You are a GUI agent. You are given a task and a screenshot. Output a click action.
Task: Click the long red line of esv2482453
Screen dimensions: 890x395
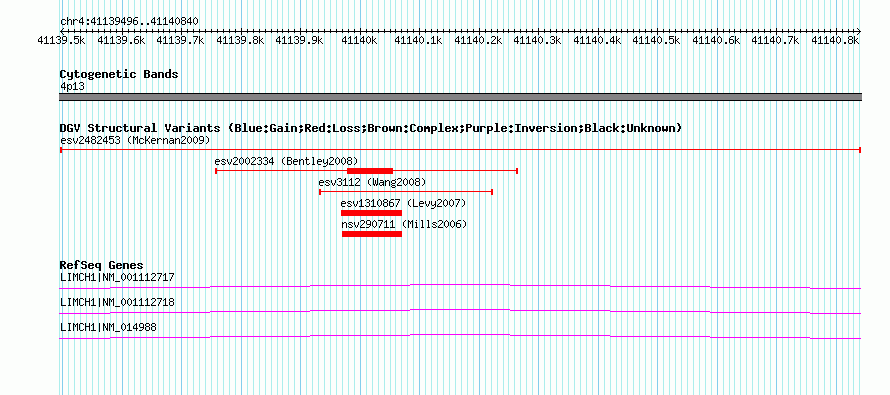[x=460, y=150]
